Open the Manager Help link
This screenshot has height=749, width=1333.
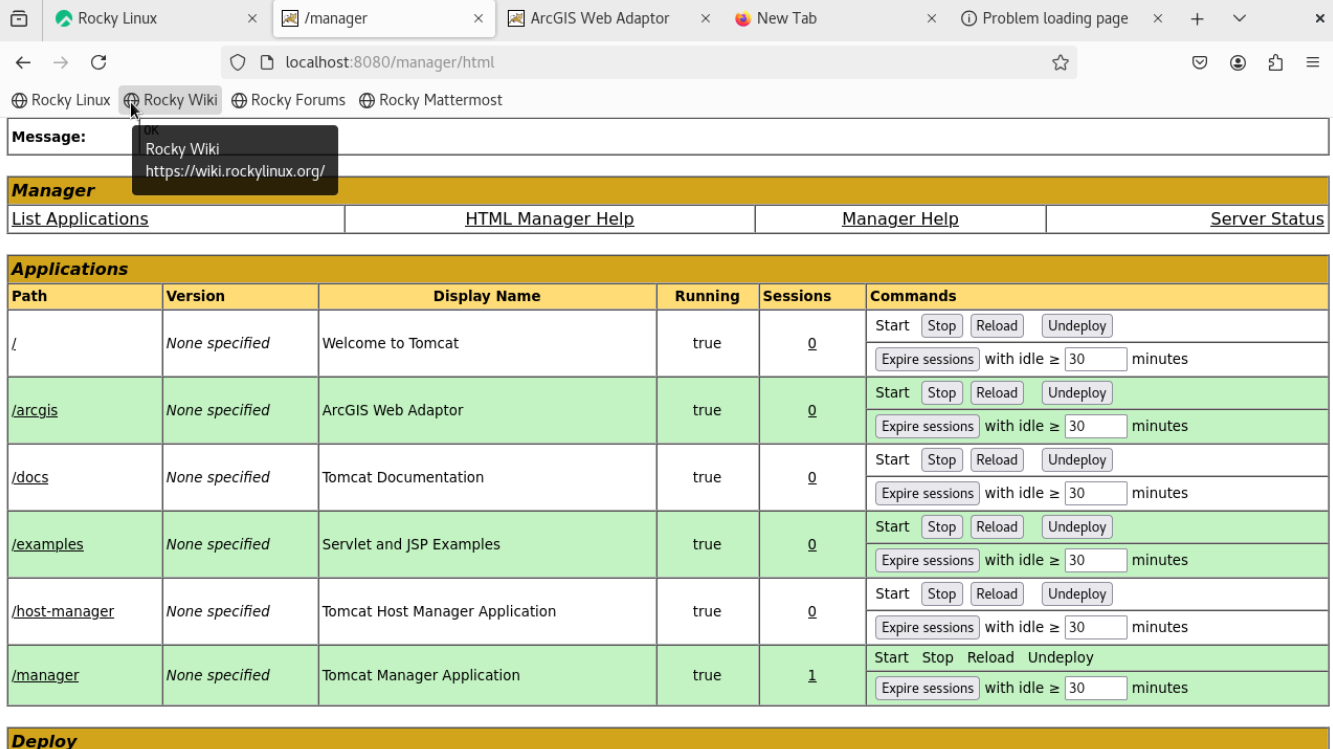[x=900, y=219]
